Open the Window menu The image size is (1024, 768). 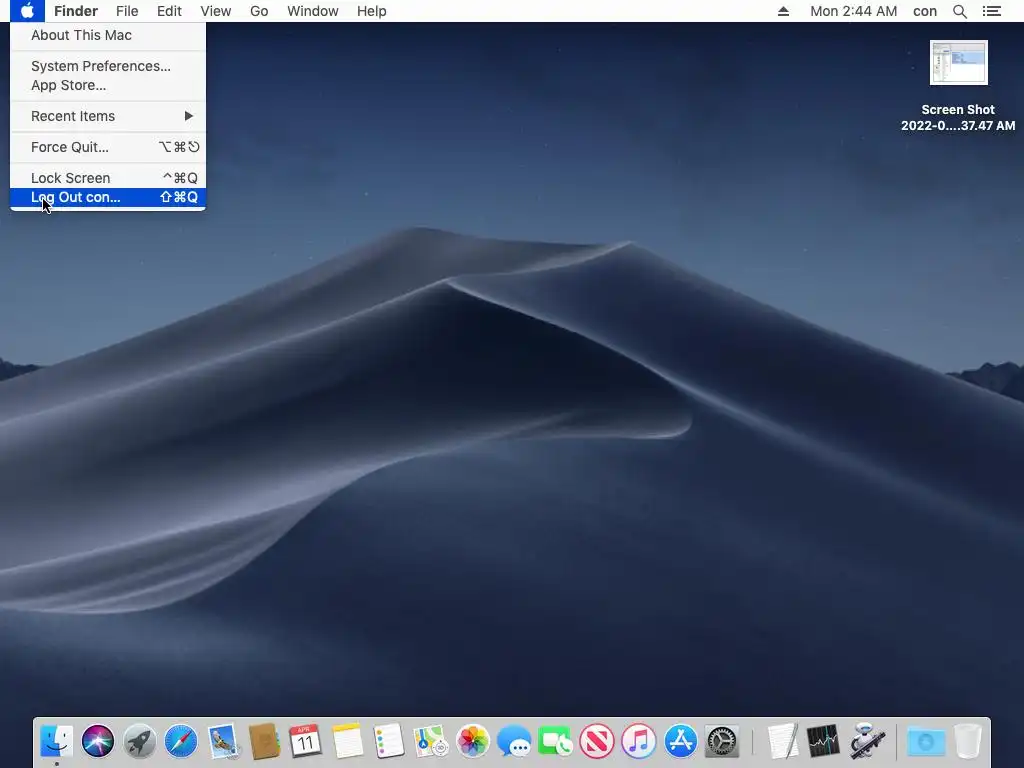pyautogui.click(x=313, y=11)
